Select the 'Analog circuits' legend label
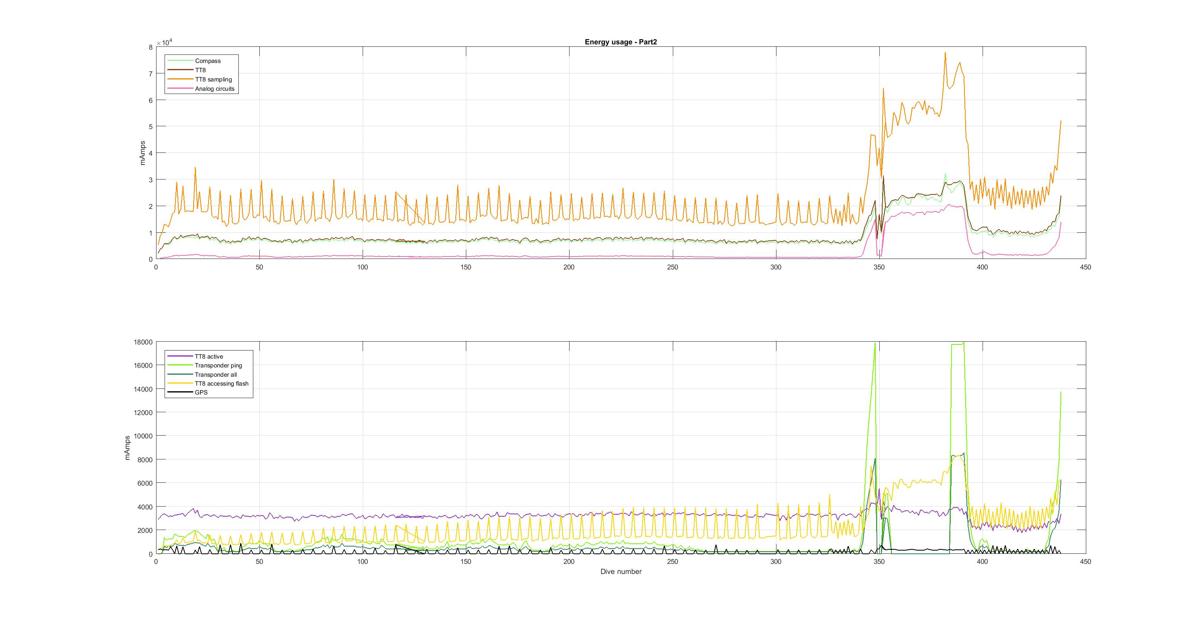Viewport: 1200px width, 622px height. (215, 89)
